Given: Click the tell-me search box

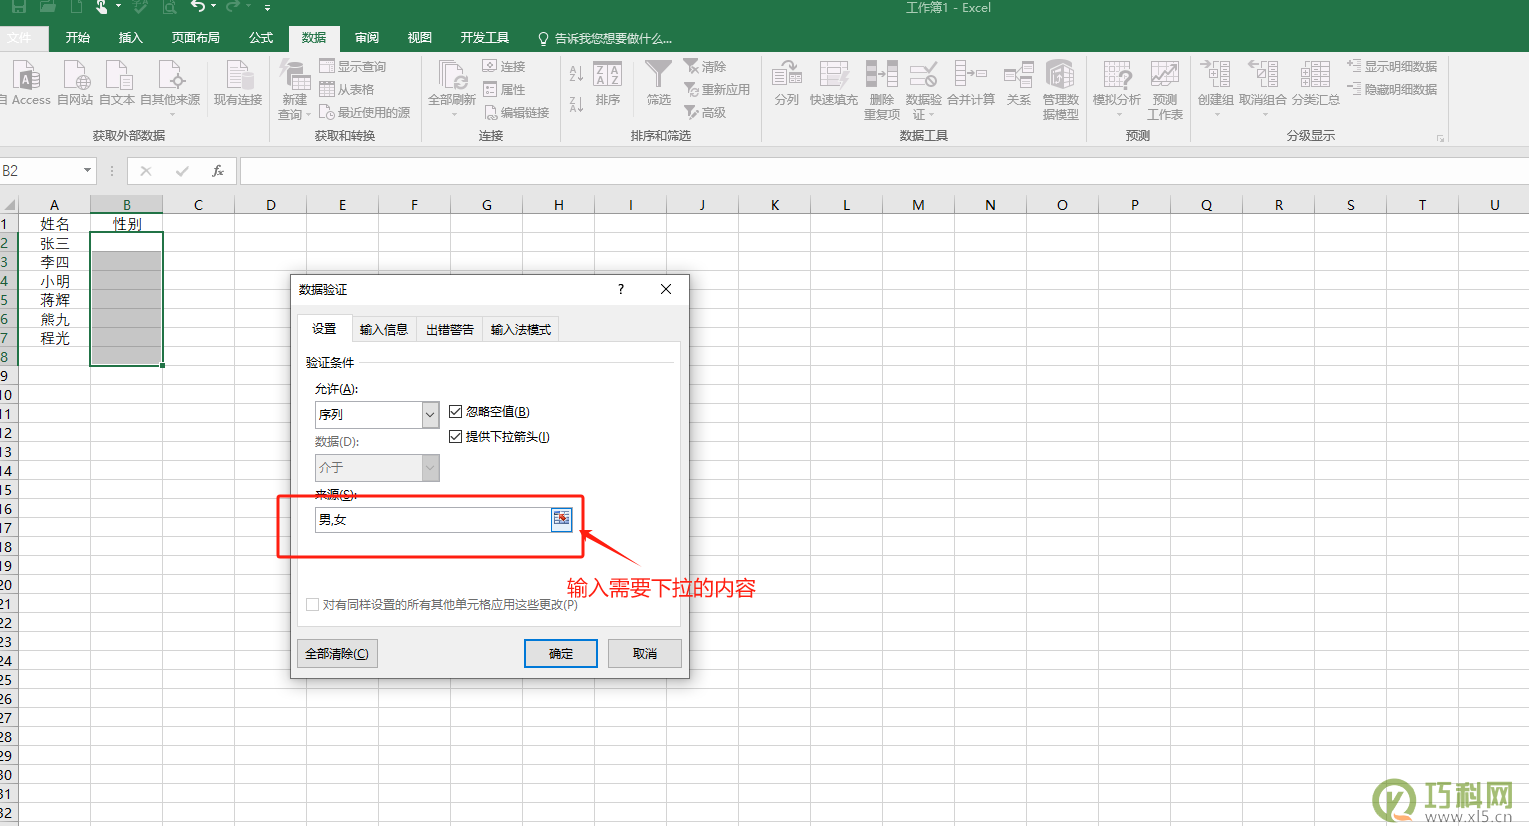Looking at the screenshot, I should click(x=606, y=38).
